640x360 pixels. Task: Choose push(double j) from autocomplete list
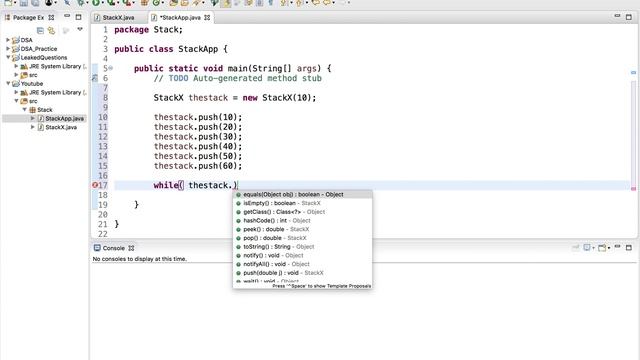click(302, 273)
